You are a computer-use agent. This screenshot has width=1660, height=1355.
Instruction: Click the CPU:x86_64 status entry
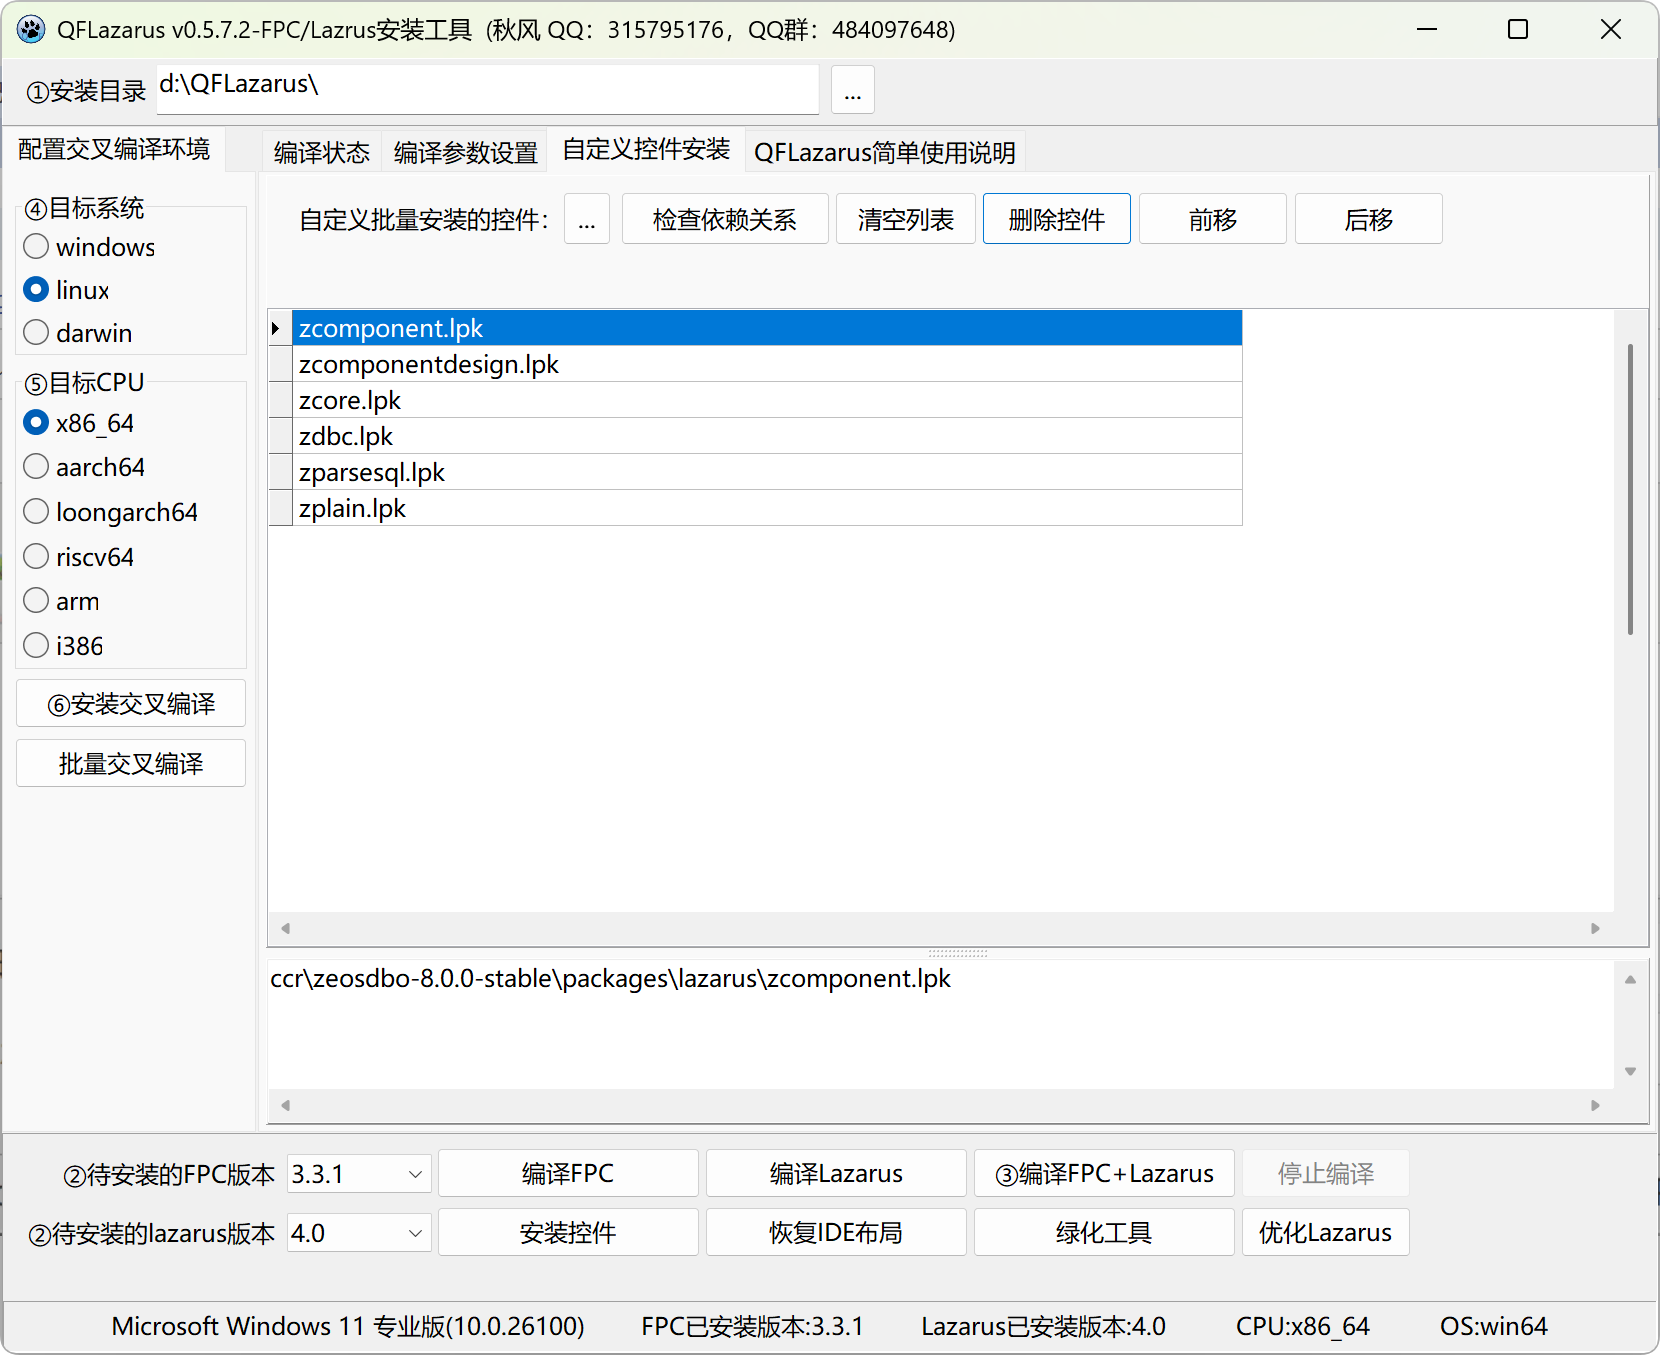pos(1303,1326)
